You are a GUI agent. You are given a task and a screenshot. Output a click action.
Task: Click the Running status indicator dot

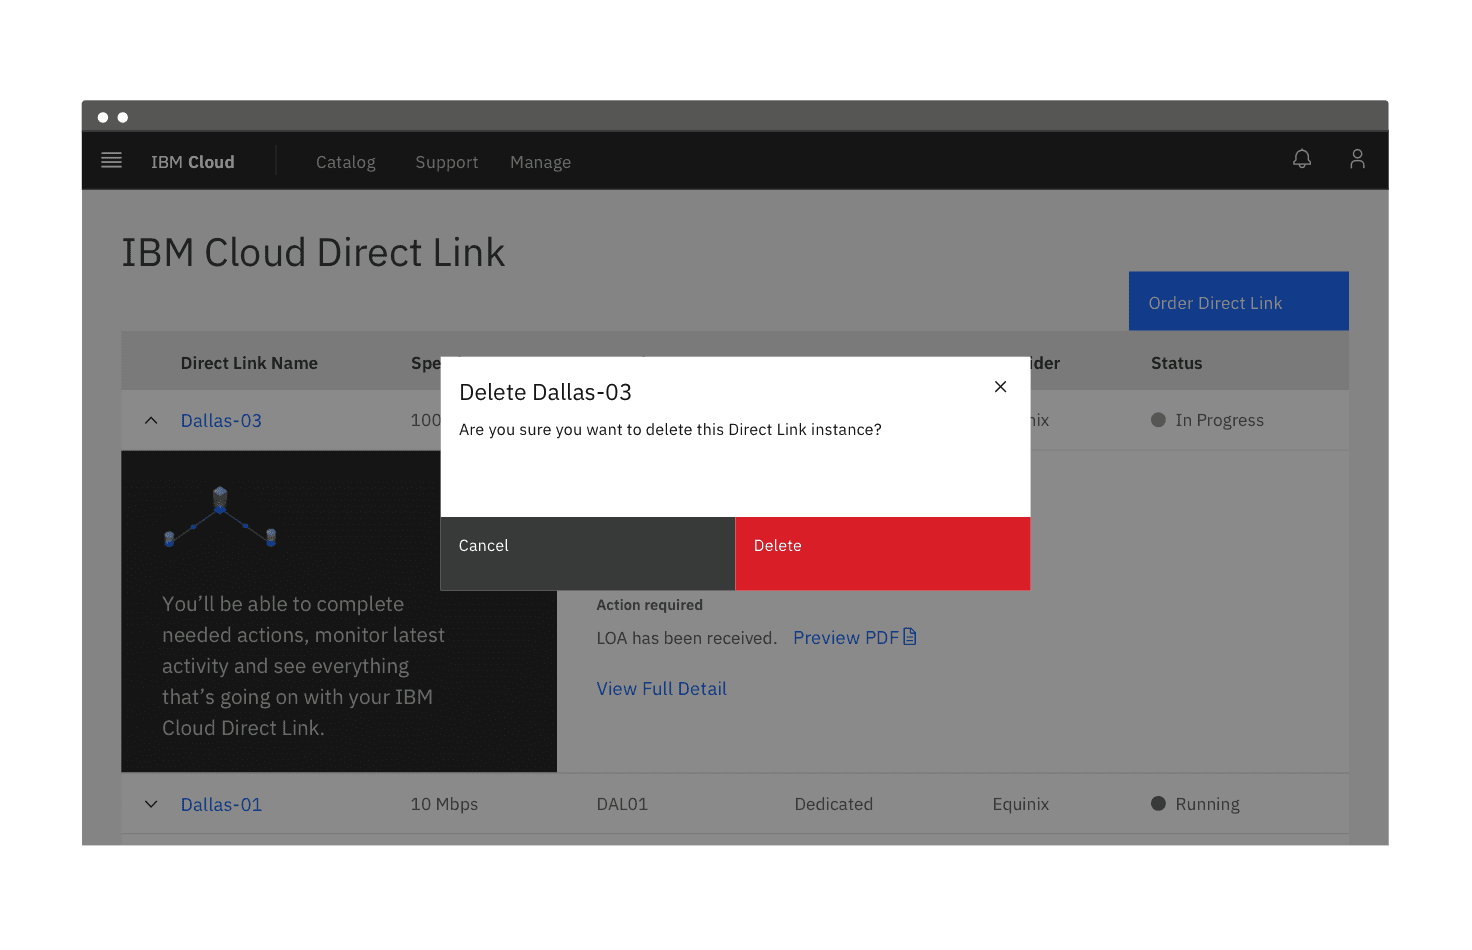(x=1157, y=803)
